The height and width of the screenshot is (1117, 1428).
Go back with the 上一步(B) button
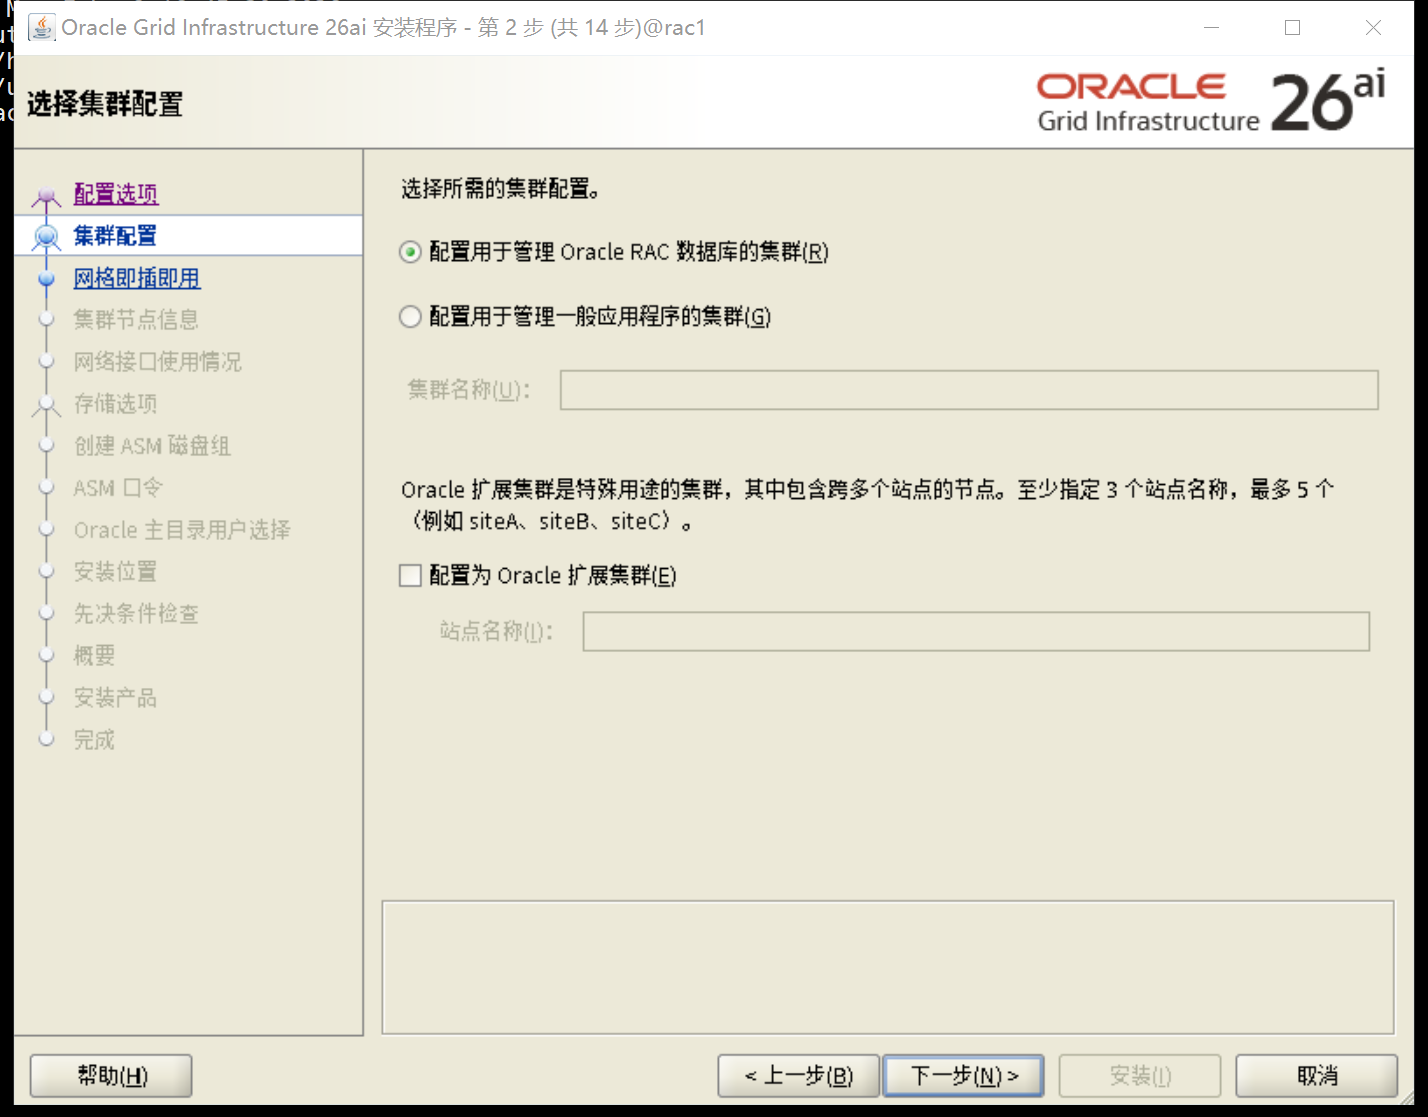click(x=798, y=1076)
